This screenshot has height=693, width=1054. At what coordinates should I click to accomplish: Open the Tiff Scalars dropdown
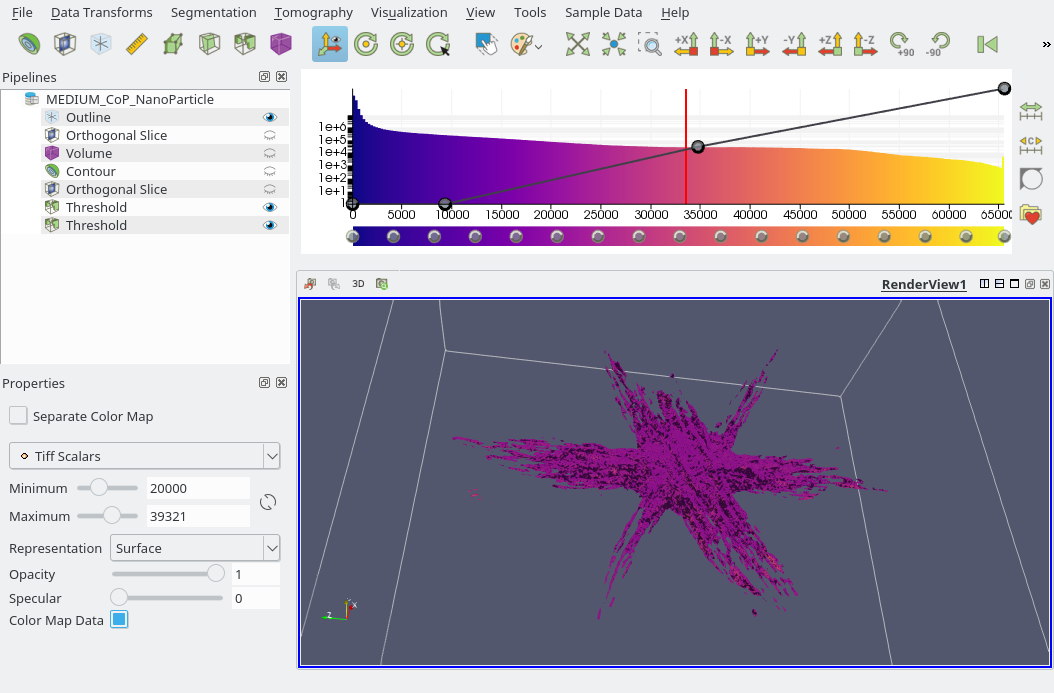coord(145,456)
